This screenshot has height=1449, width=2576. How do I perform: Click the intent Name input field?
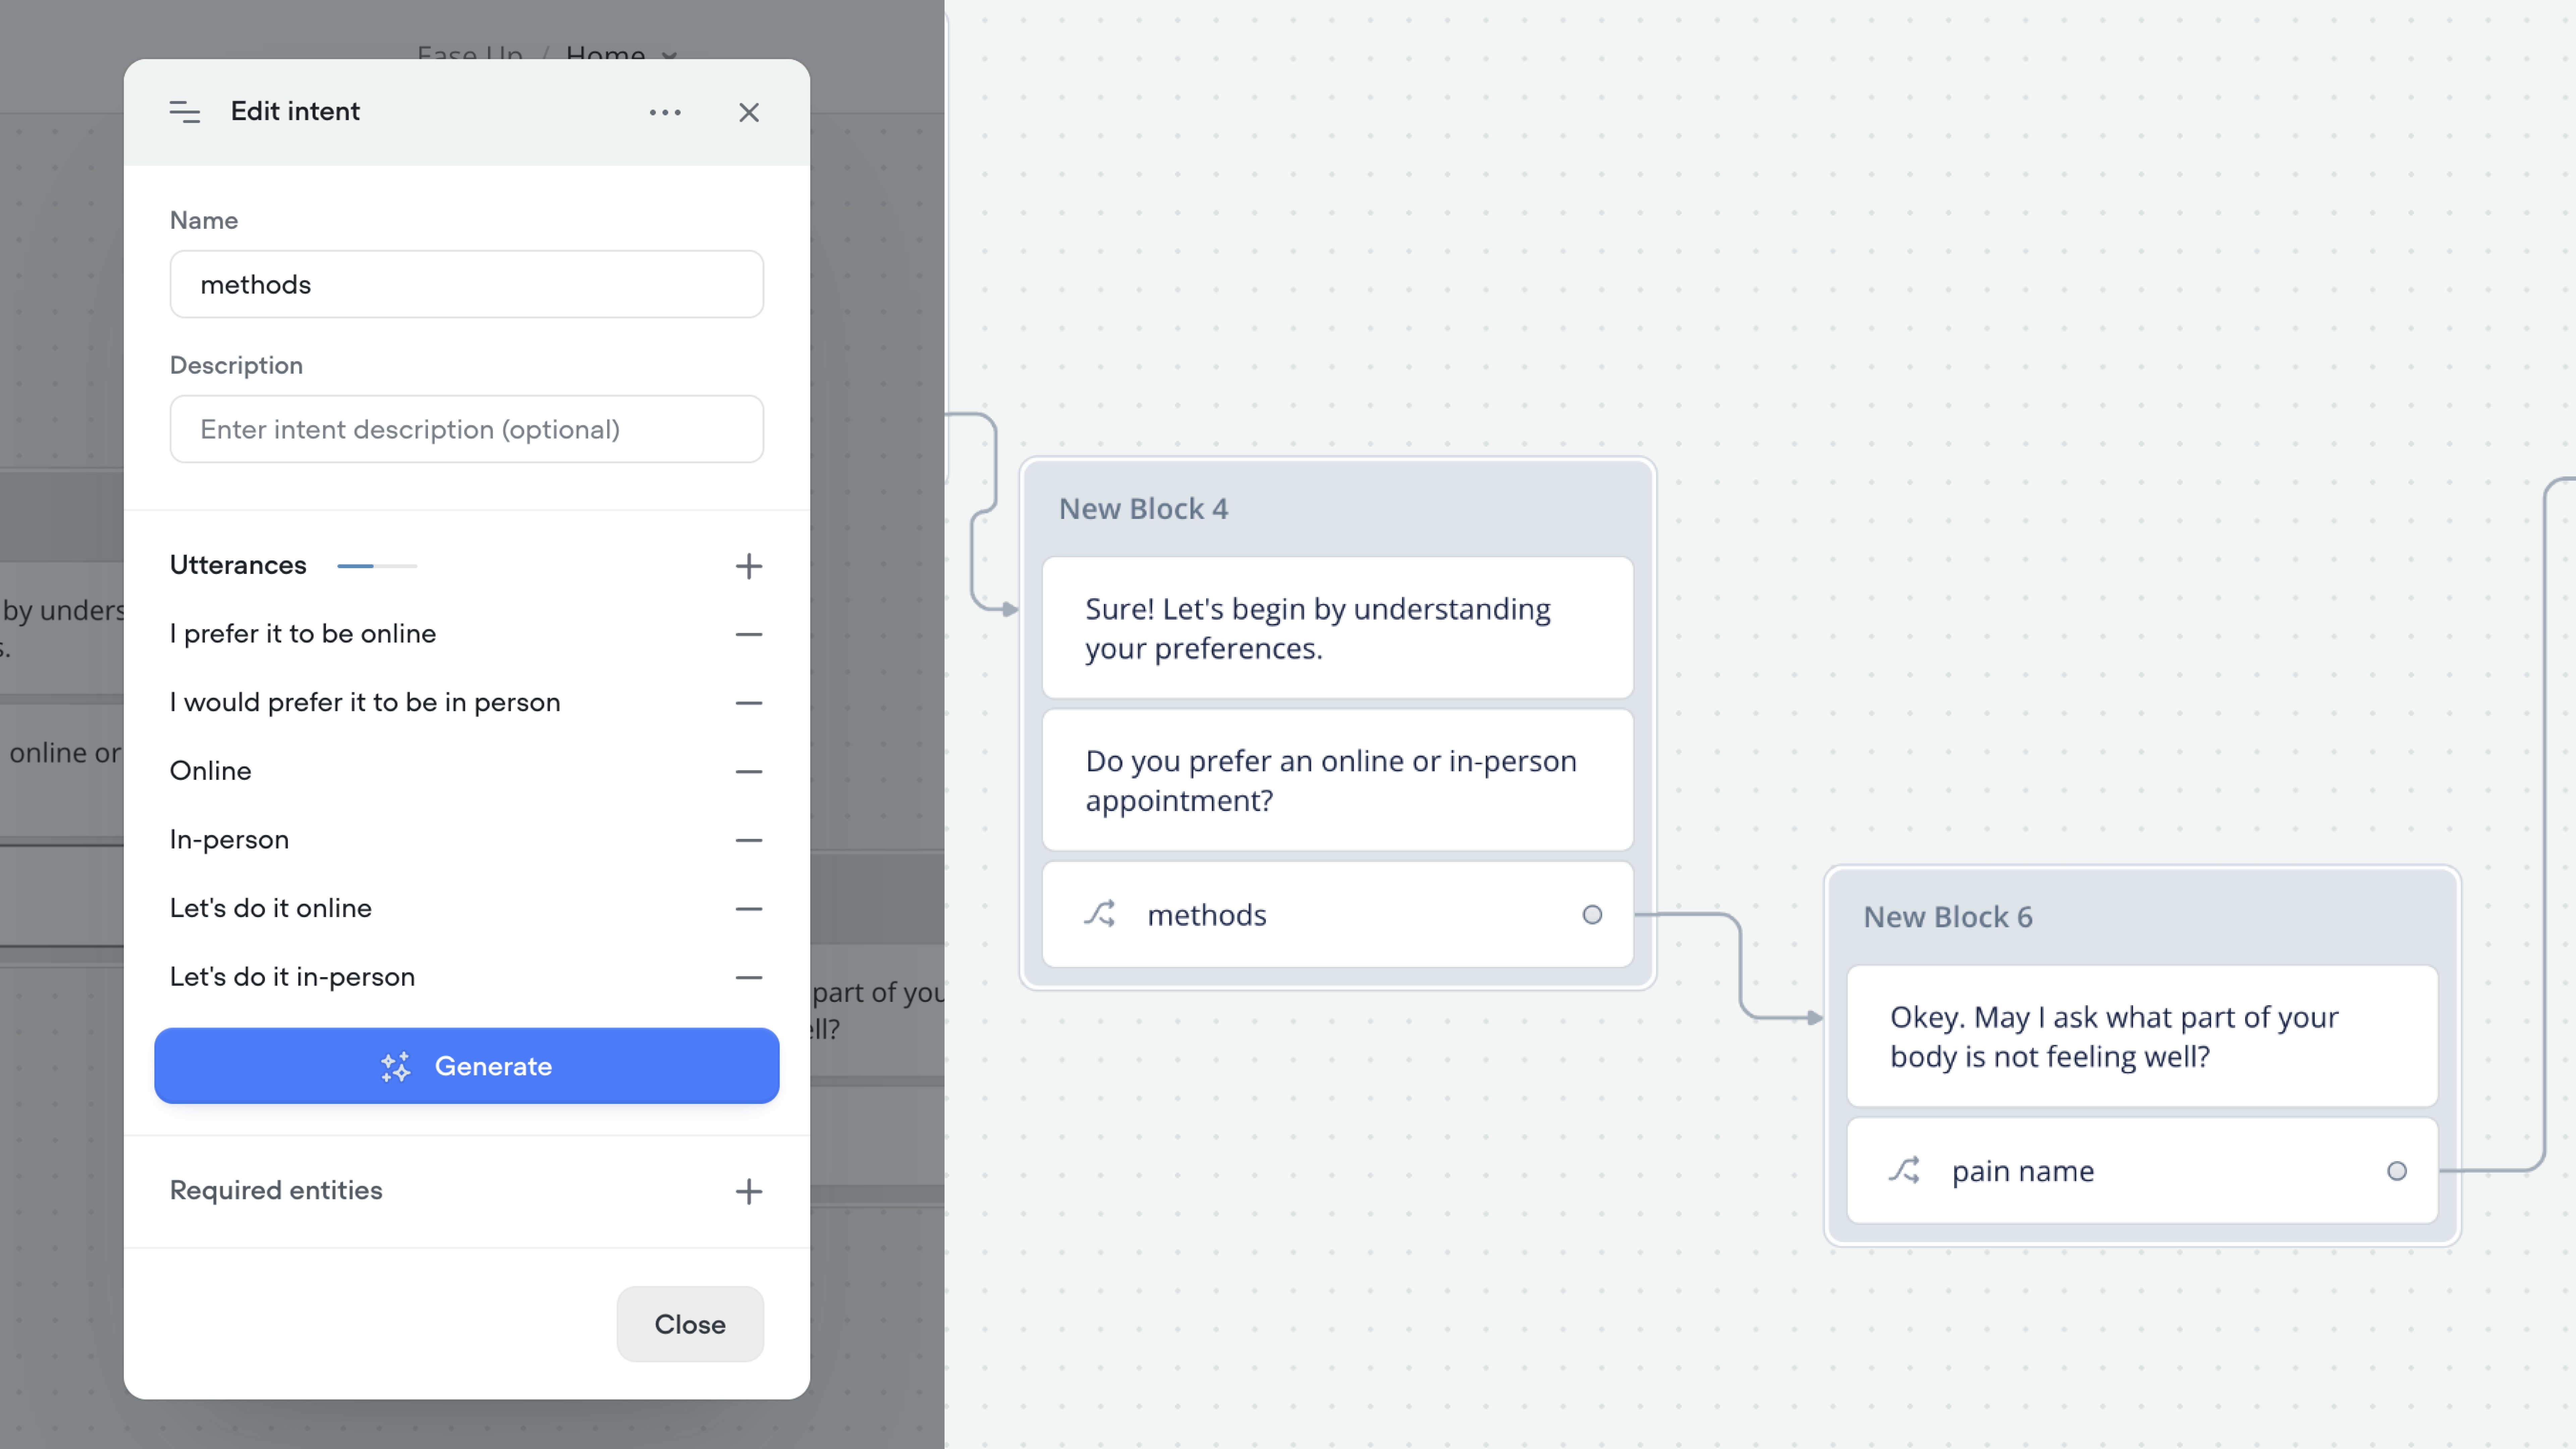pyautogui.click(x=467, y=284)
